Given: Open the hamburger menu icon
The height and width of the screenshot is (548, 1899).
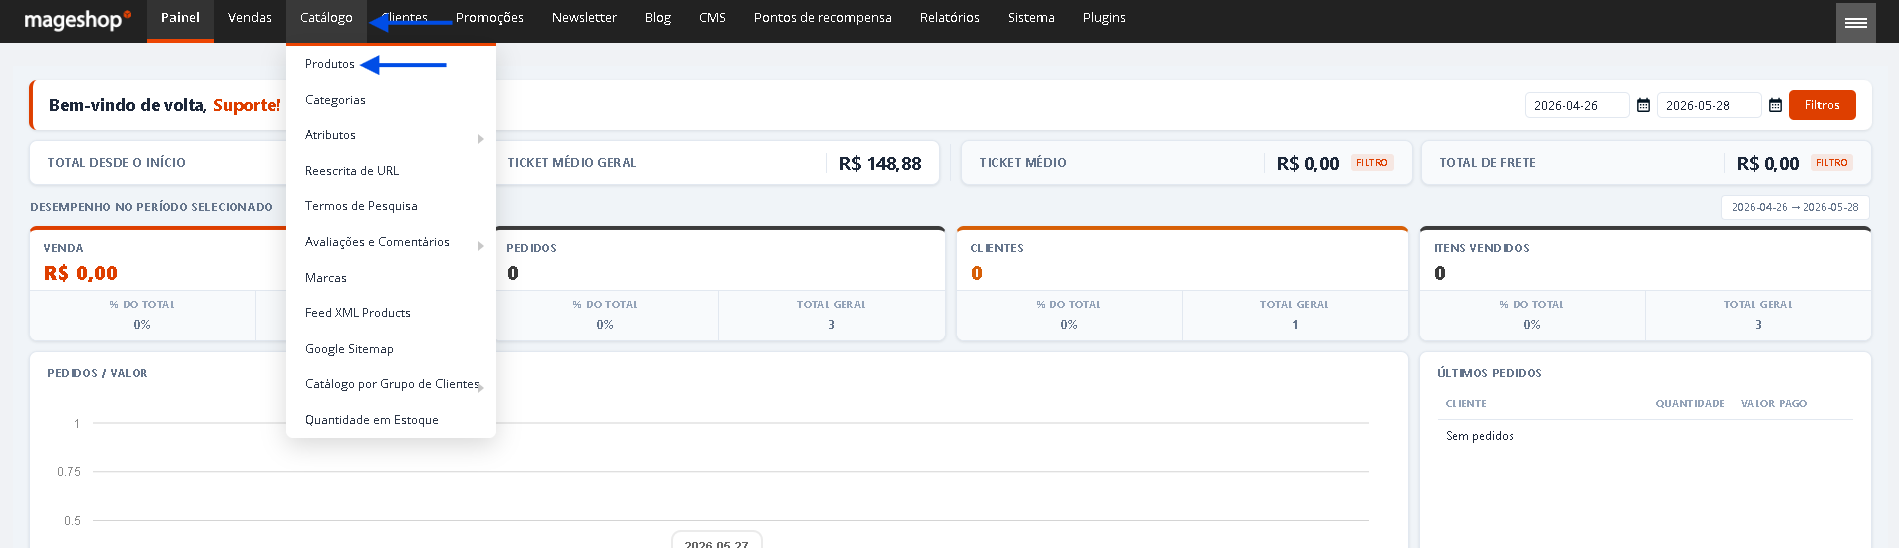Looking at the screenshot, I should [1855, 22].
